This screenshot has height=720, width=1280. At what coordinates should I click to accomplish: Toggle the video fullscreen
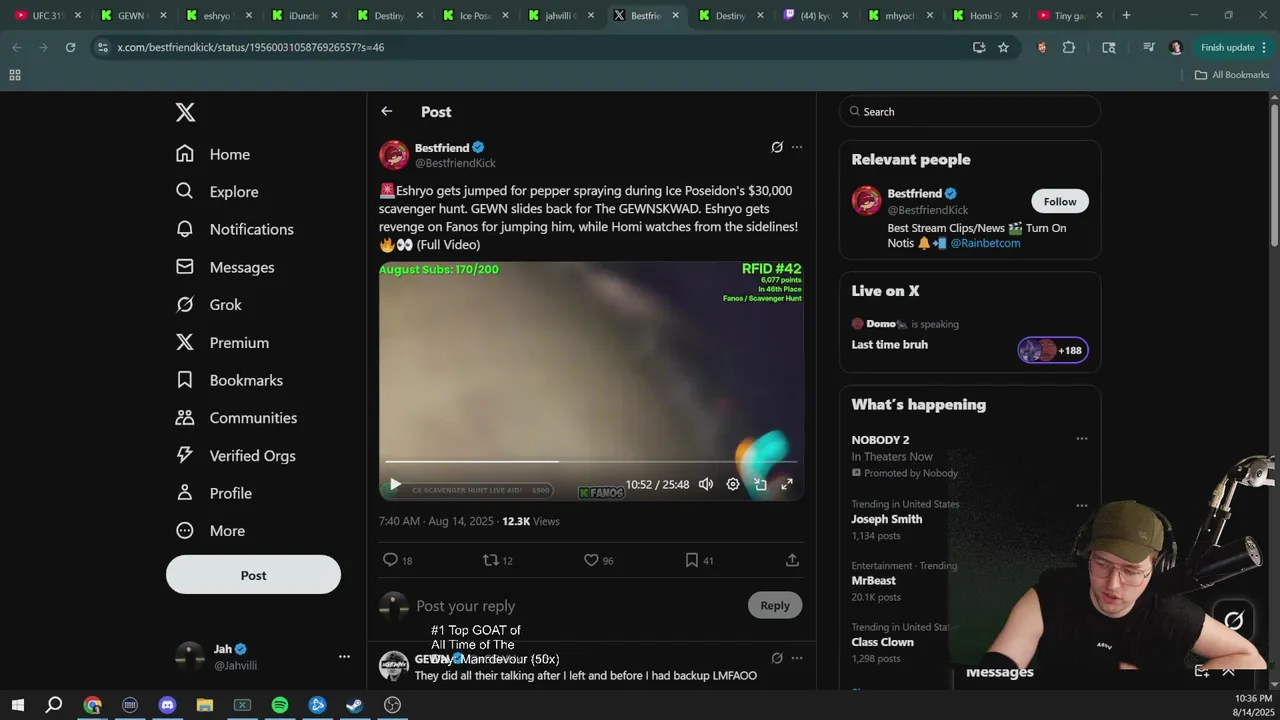[x=787, y=484]
